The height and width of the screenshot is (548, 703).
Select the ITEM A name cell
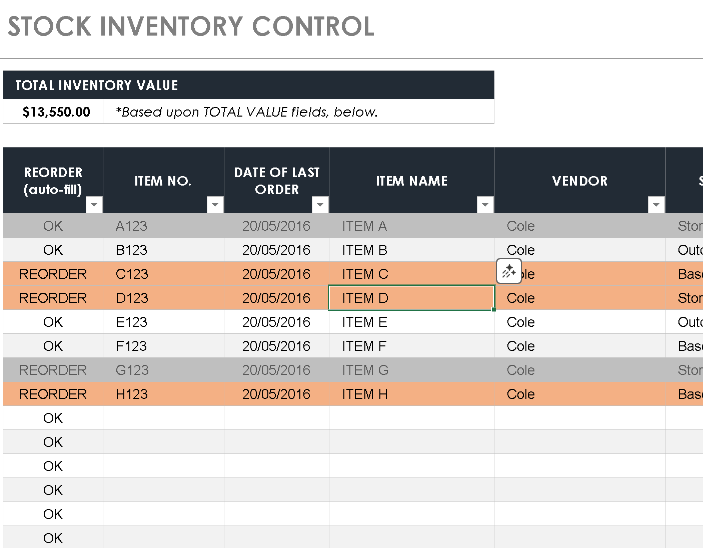412,226
